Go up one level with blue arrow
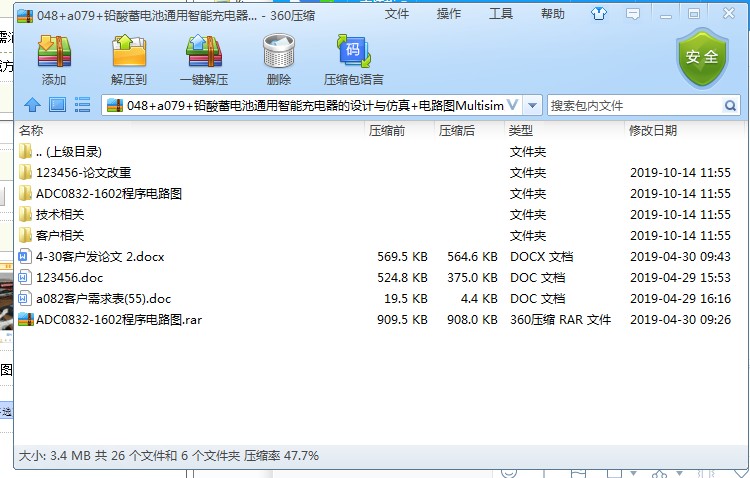750x478 pixels. click(x=33, y=105)
